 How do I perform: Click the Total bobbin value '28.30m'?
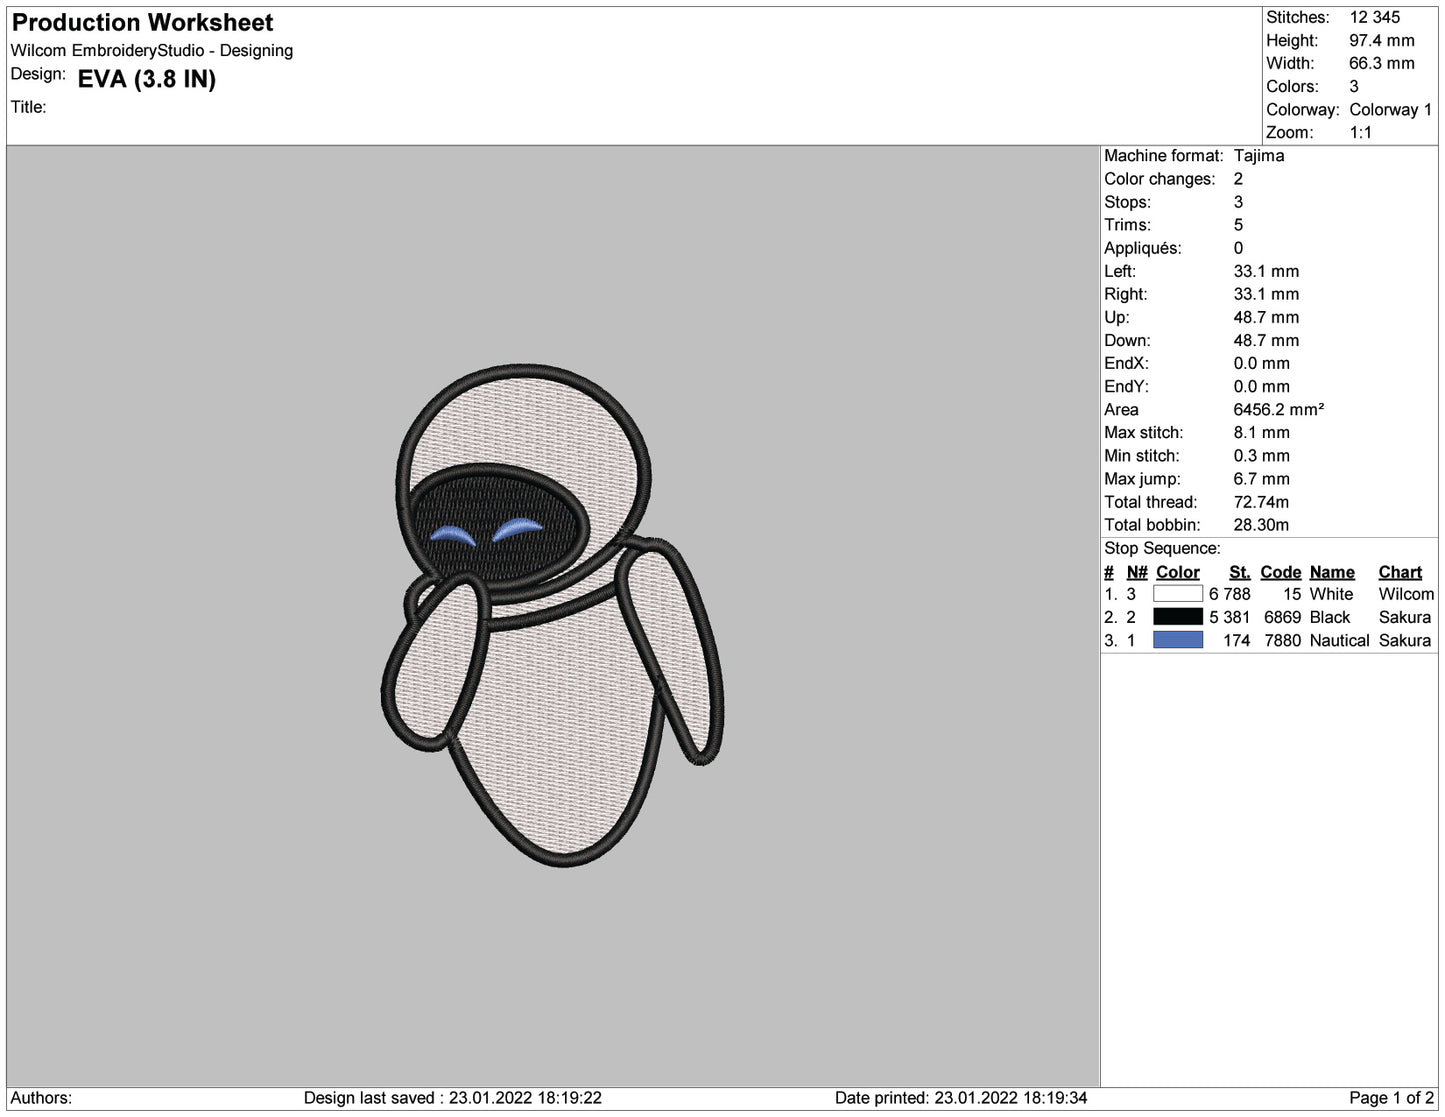[x=1261, y=525]
